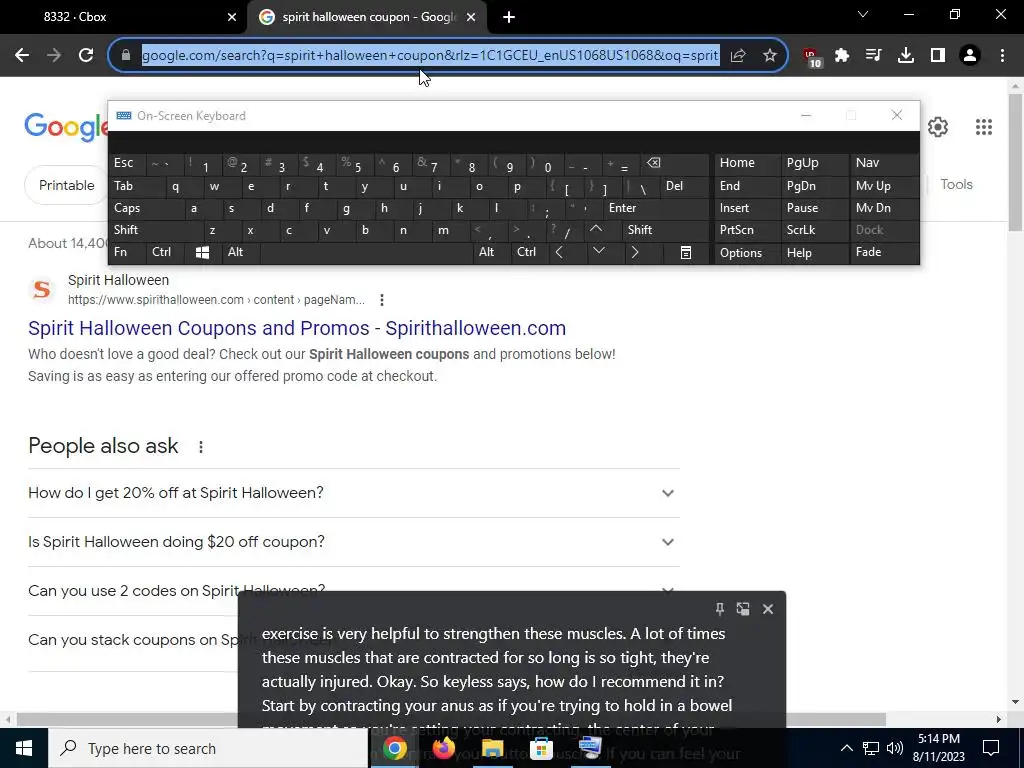This screenshot has height=768, width=1024.
Task: Open the notification center icon
Action: pos(991,748)
